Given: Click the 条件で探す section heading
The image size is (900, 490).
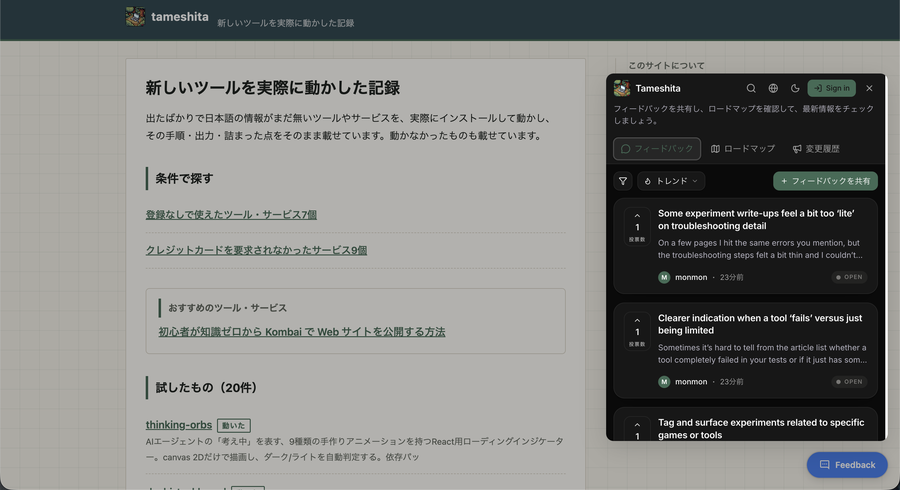Looking at the screenshot, I should [x=184, y=178].
